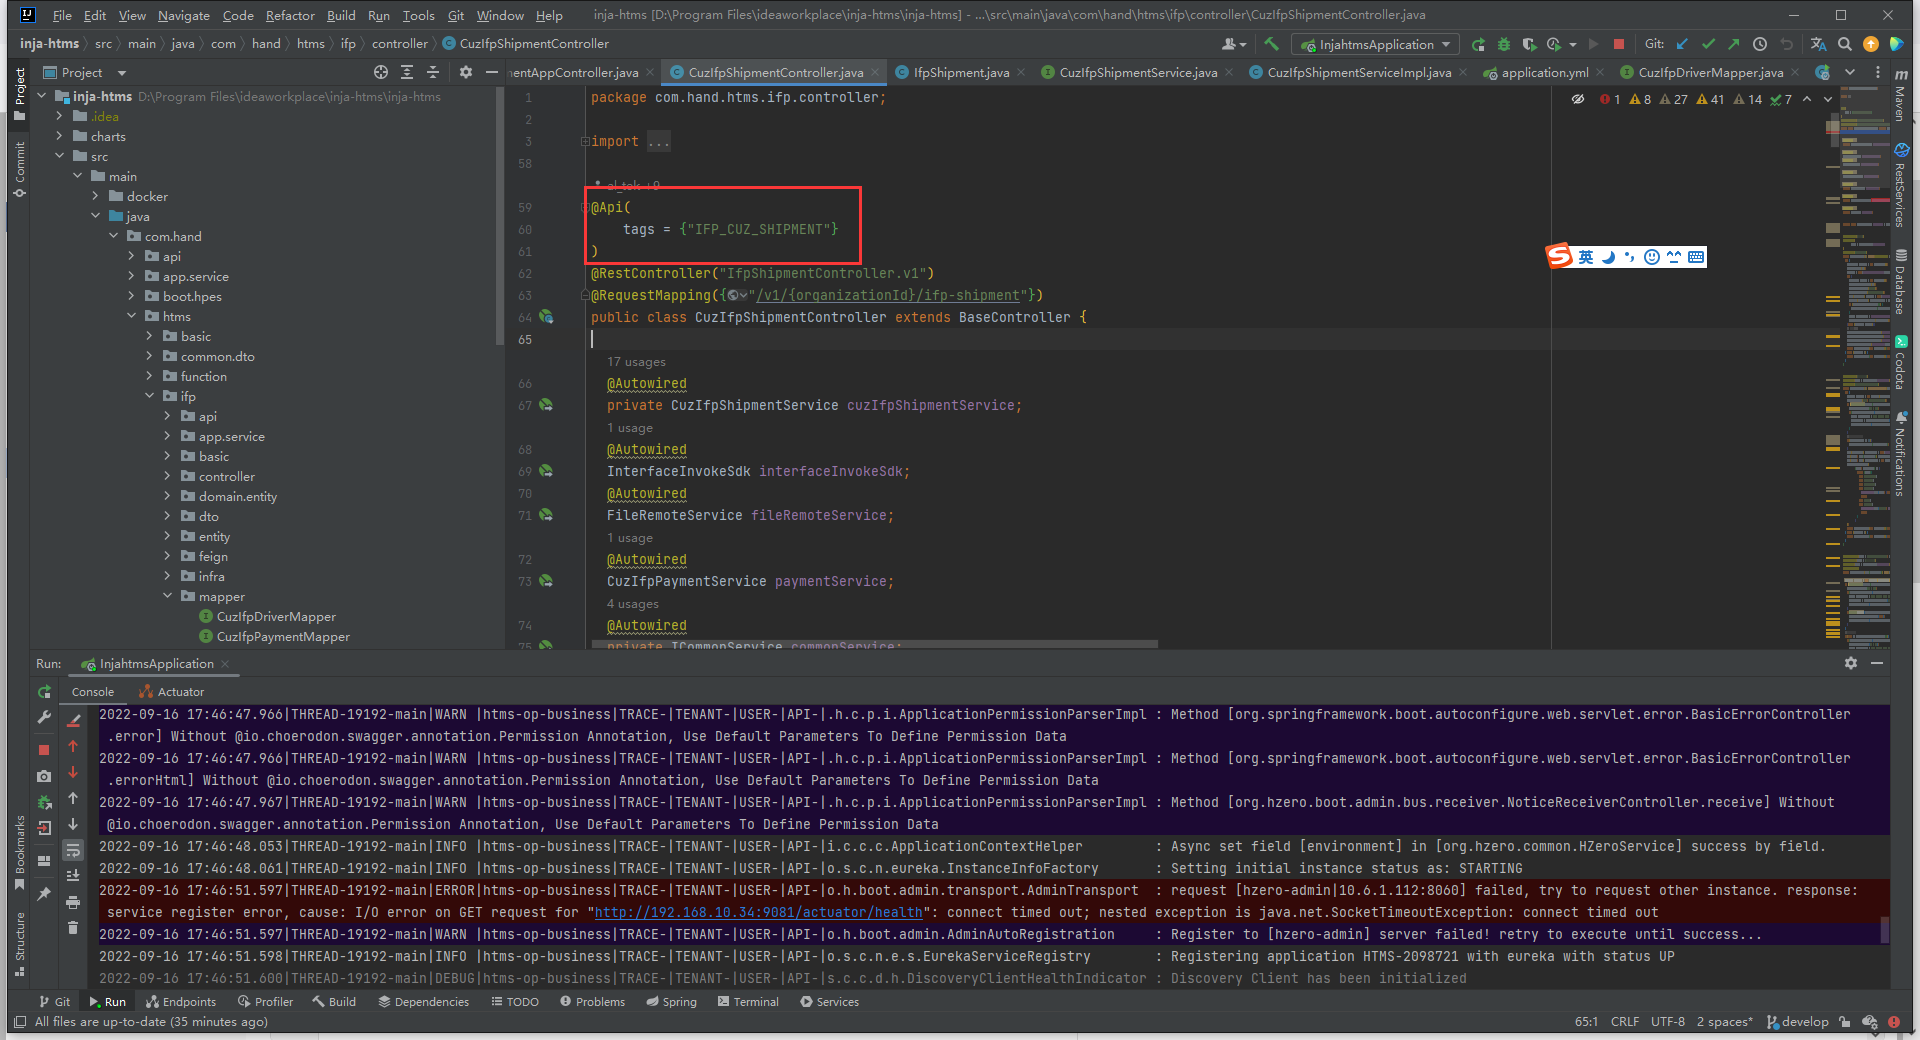Take a thread dump with the camera icon
Viewport: 1920px width, 1040px height.
(x=44, y=776)
